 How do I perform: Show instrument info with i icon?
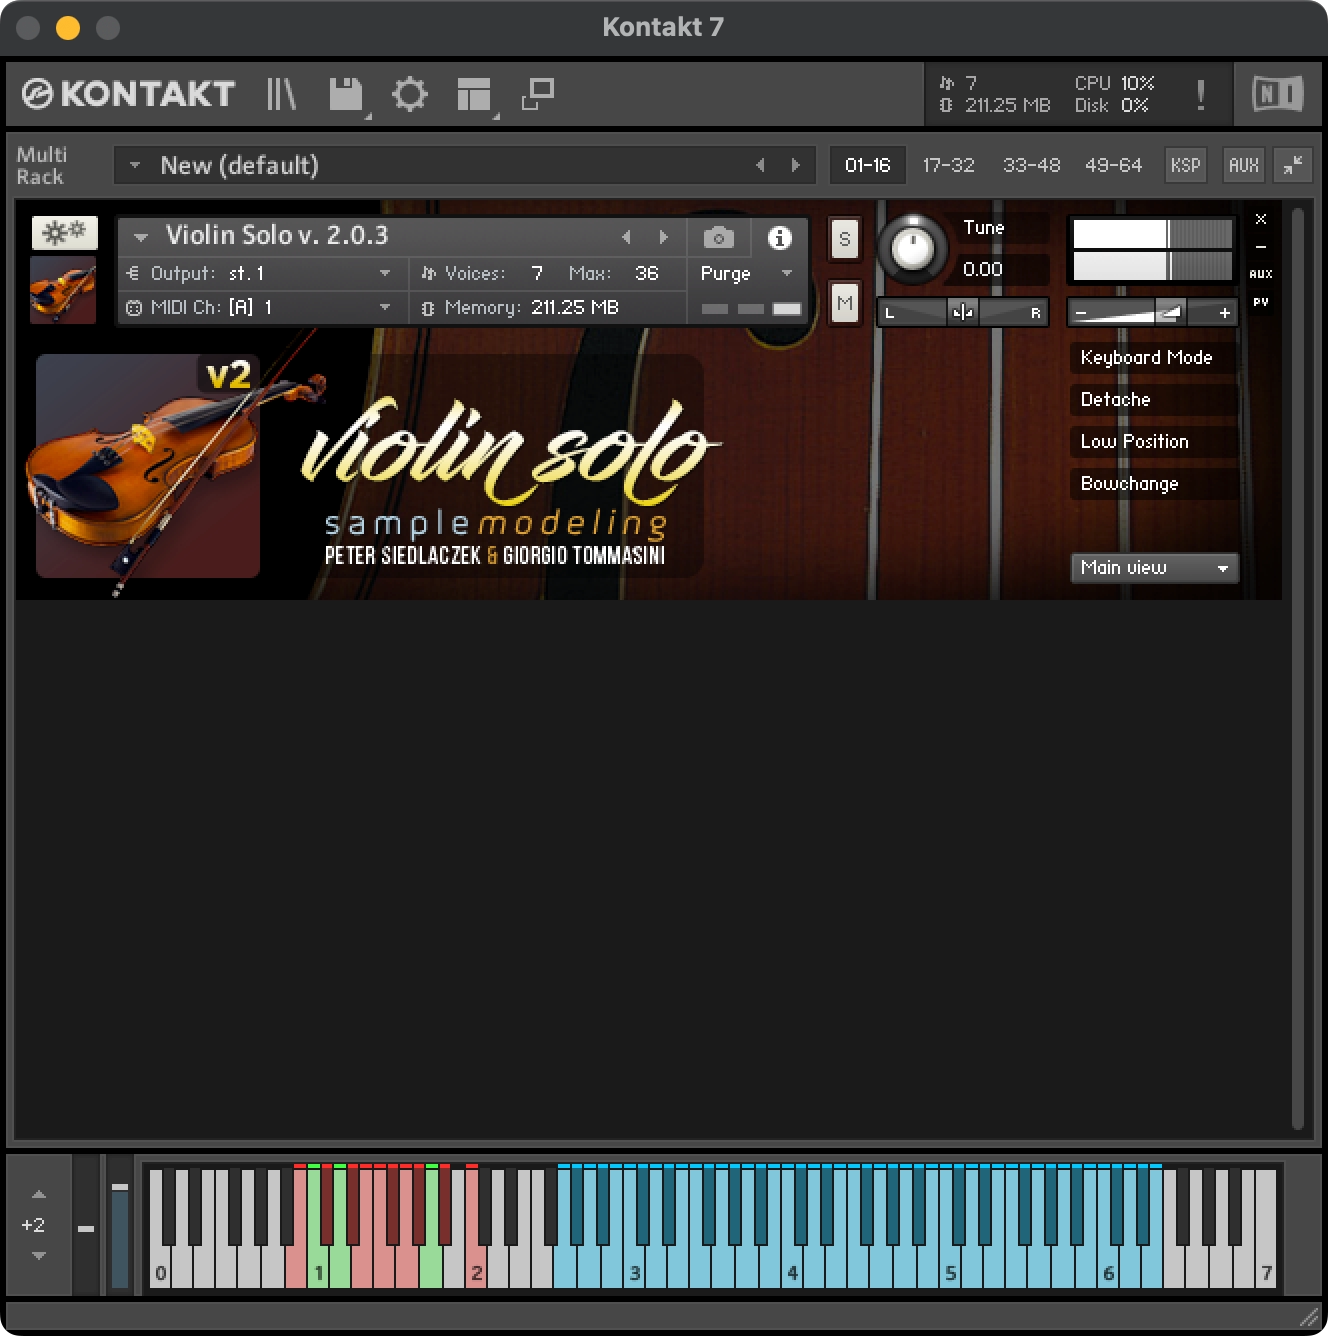[x=779, y=237]
